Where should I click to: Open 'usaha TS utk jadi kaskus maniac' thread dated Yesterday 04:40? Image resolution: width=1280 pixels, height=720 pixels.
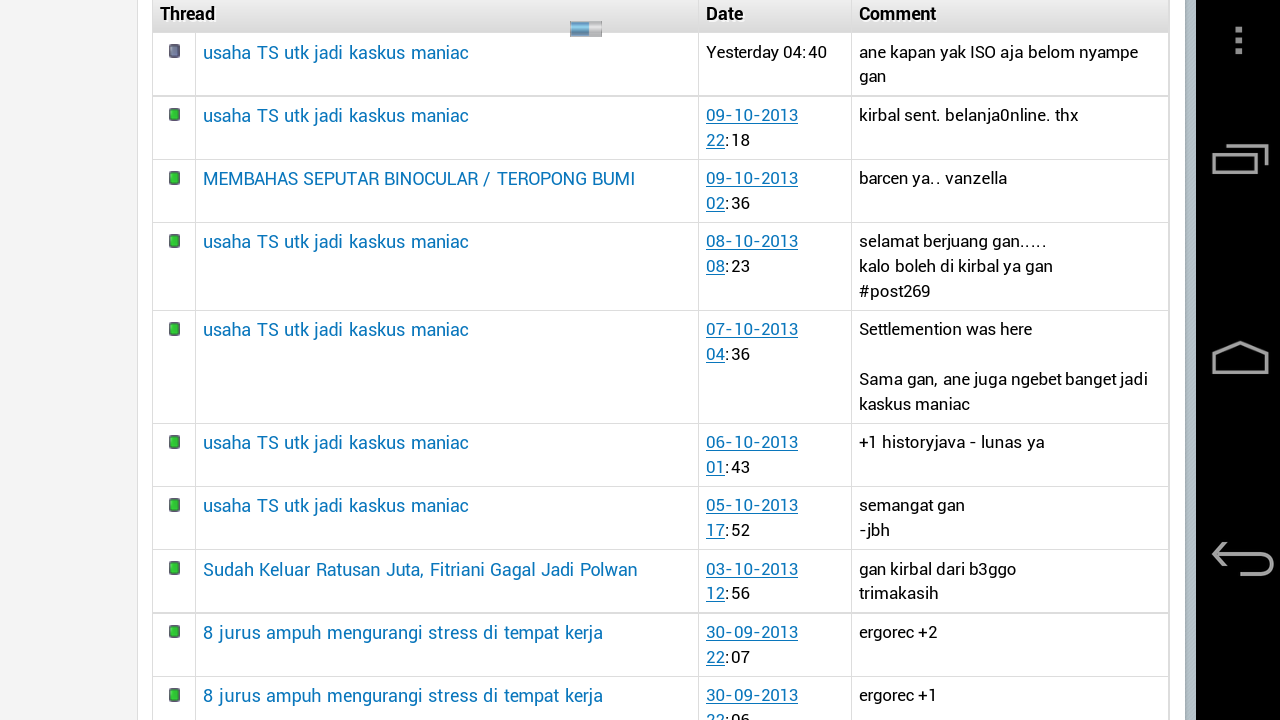(x=336, y=53)
